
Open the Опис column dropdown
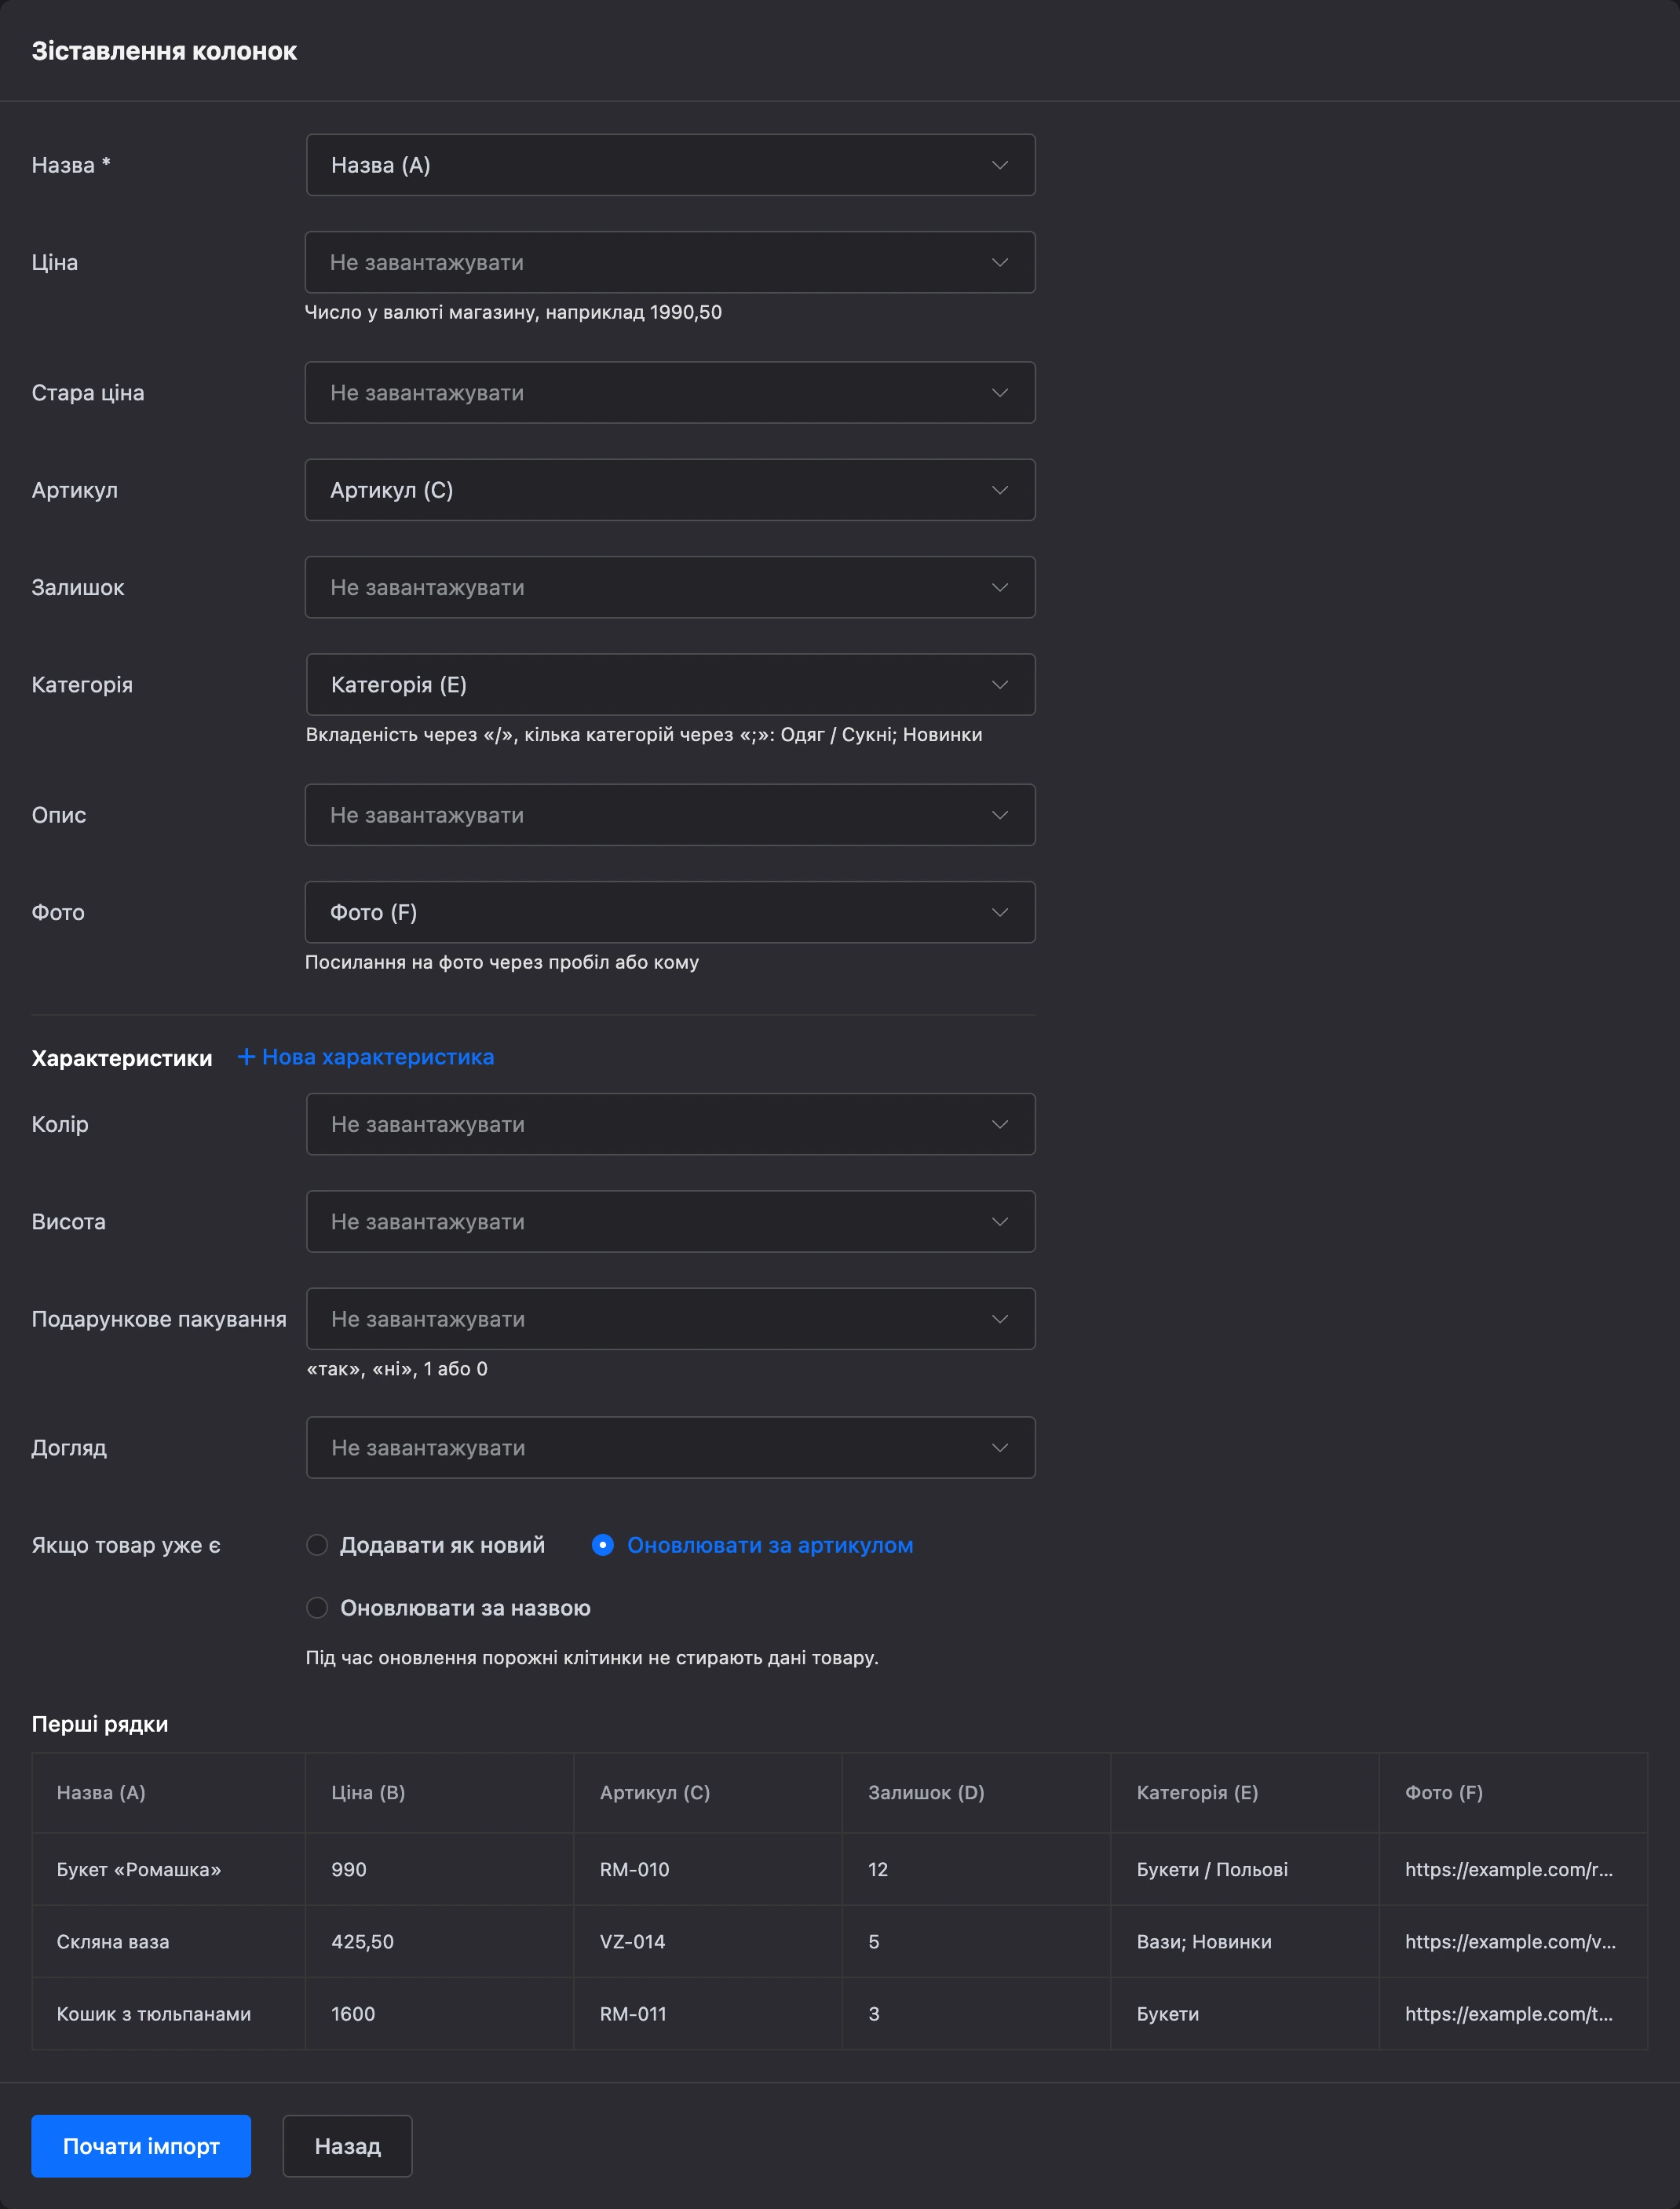click(670, 815)
